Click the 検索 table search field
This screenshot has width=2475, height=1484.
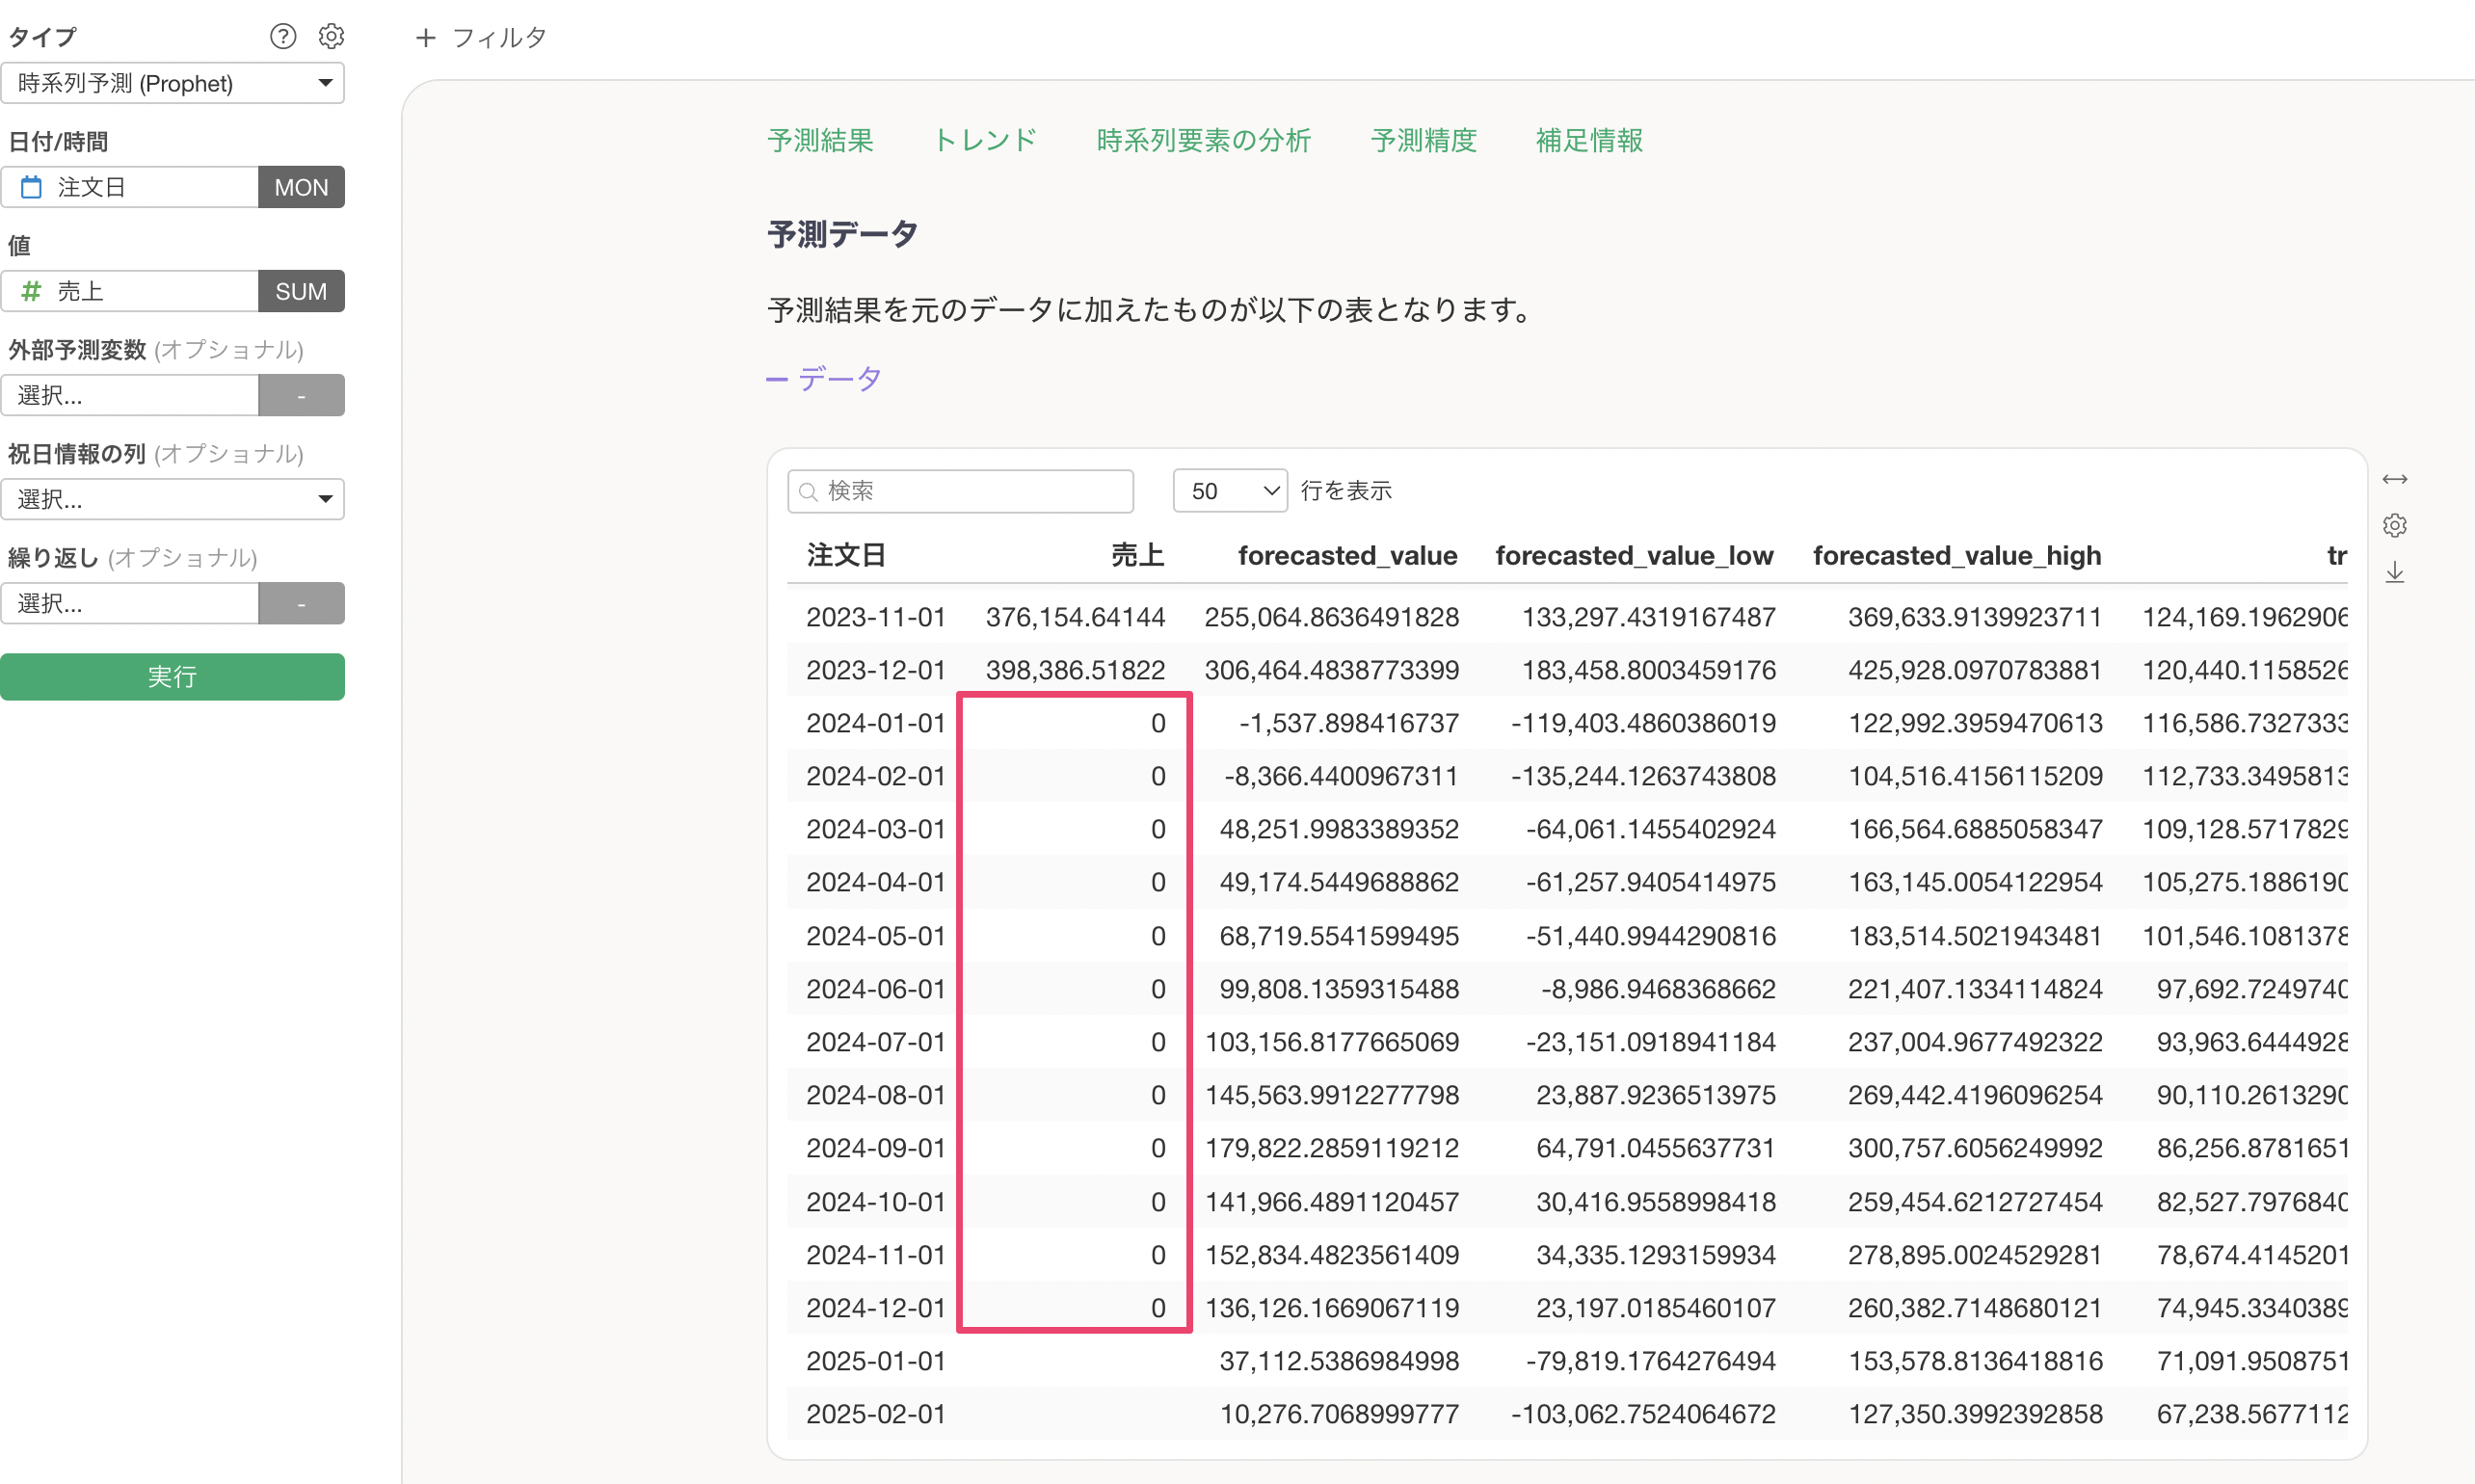(960, 491)
